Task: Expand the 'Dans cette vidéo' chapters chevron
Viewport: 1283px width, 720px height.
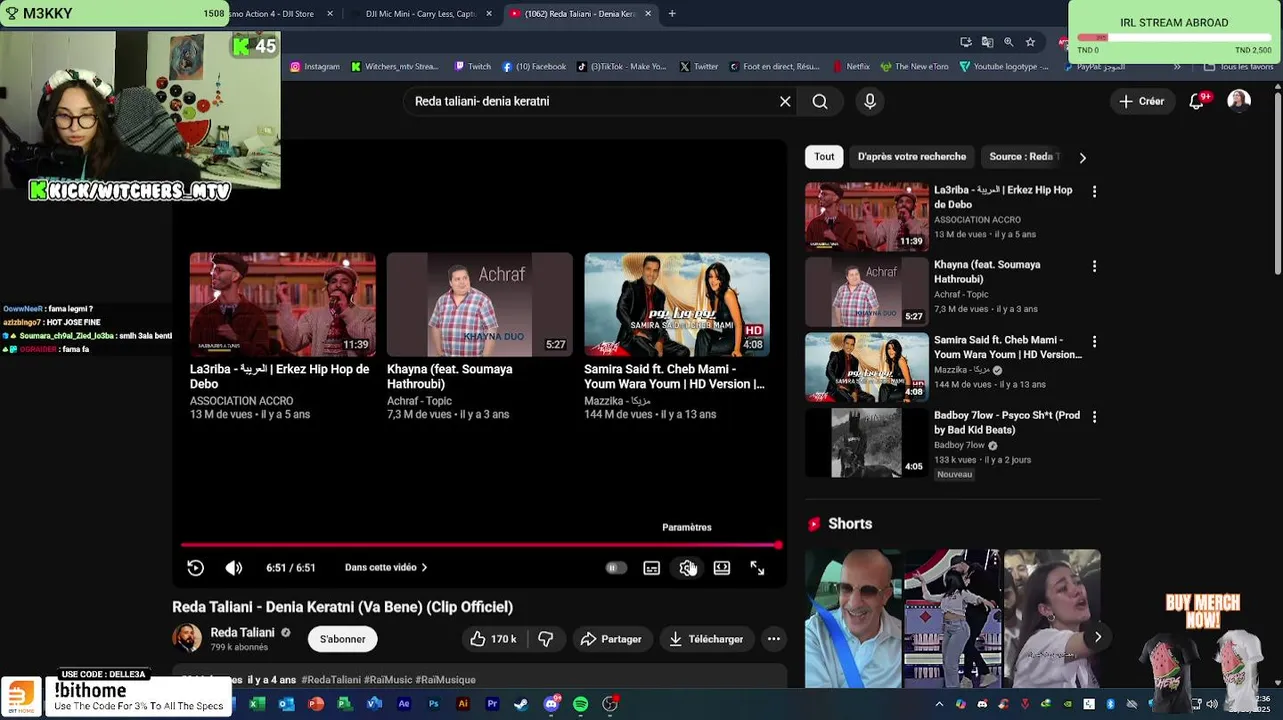Action: click(424, 568)
